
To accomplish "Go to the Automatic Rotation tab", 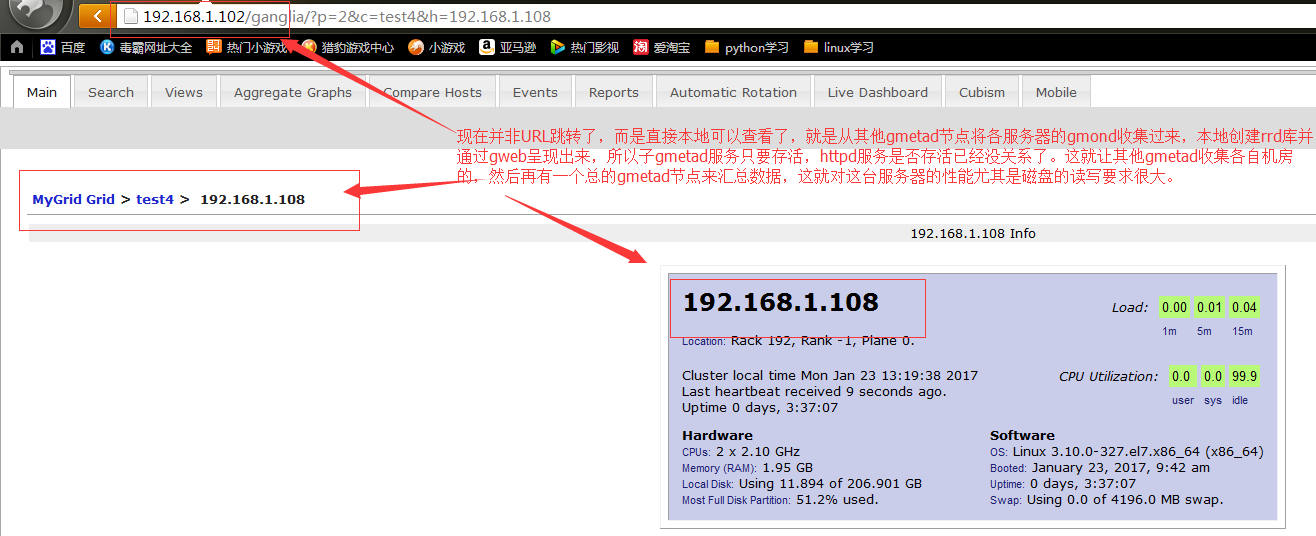I will [x=733, y=92].
